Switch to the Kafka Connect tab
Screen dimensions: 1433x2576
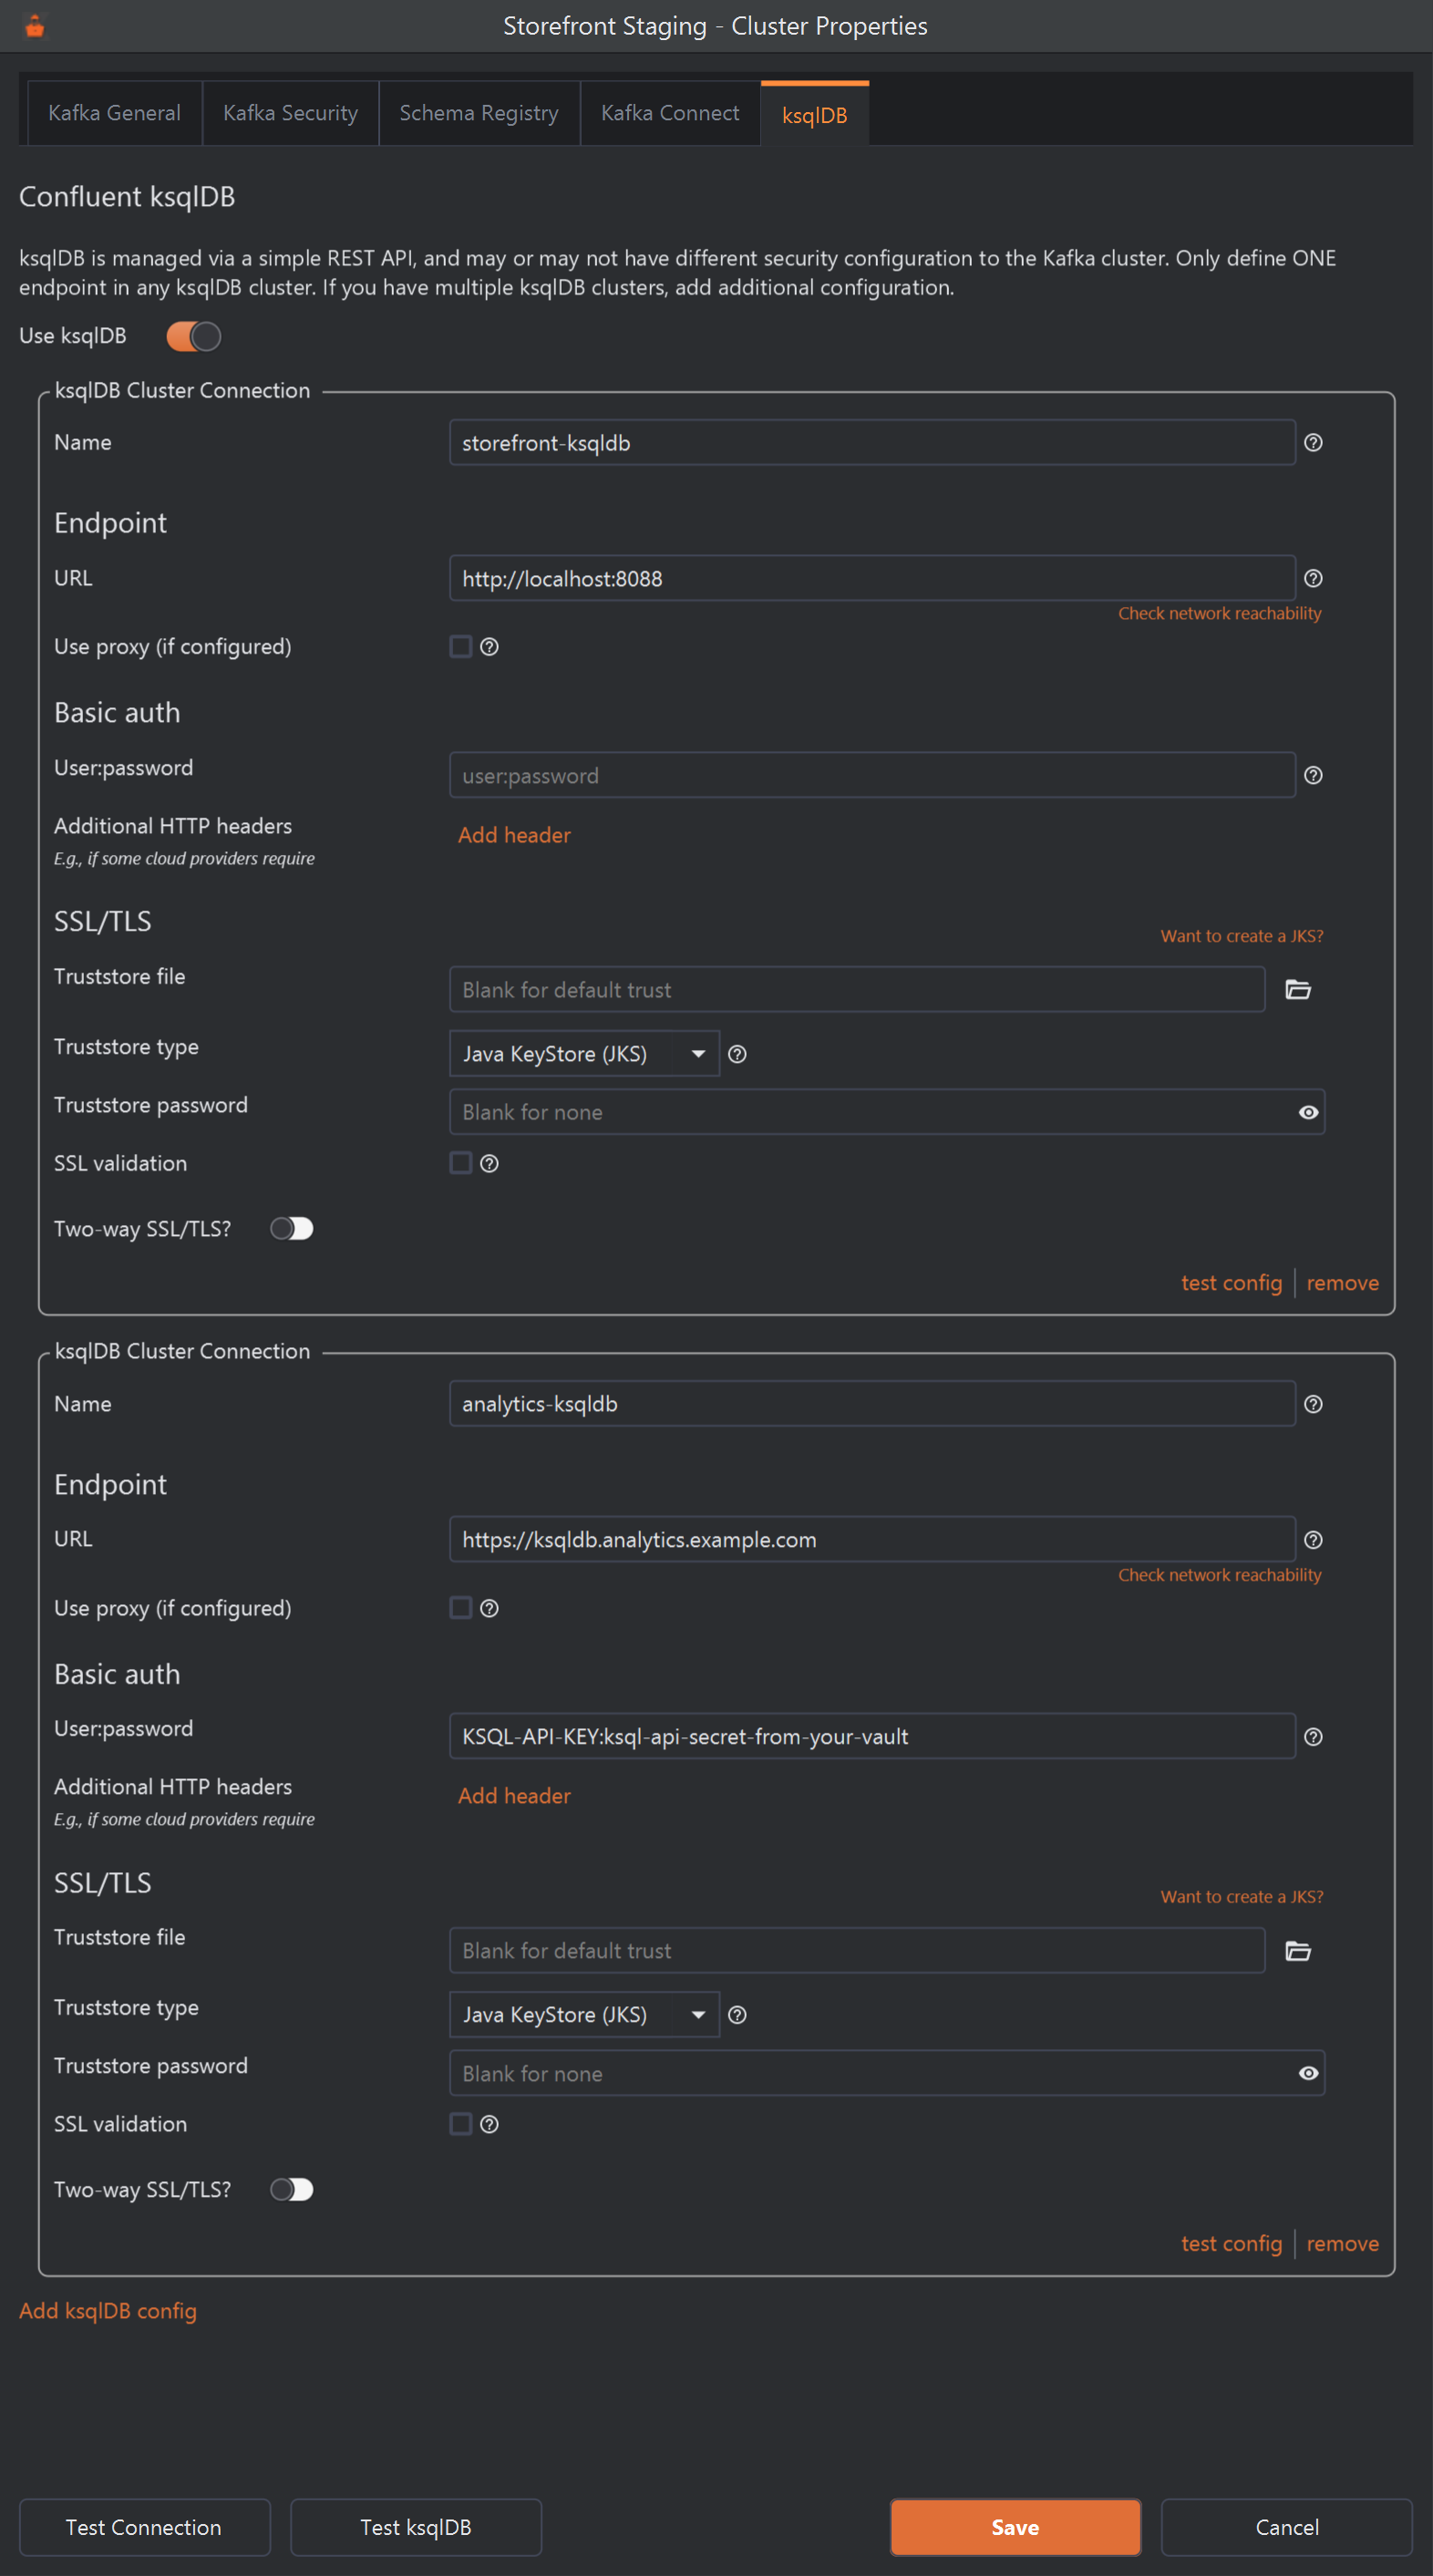(x=670, y=113)
